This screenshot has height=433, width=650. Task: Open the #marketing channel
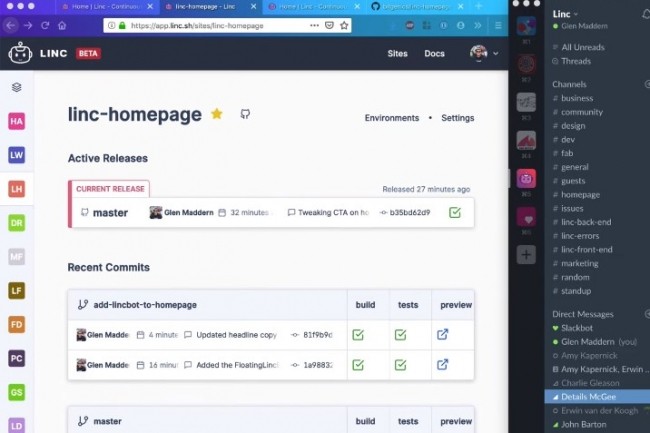pyautogui.click(x=580, y=264)
